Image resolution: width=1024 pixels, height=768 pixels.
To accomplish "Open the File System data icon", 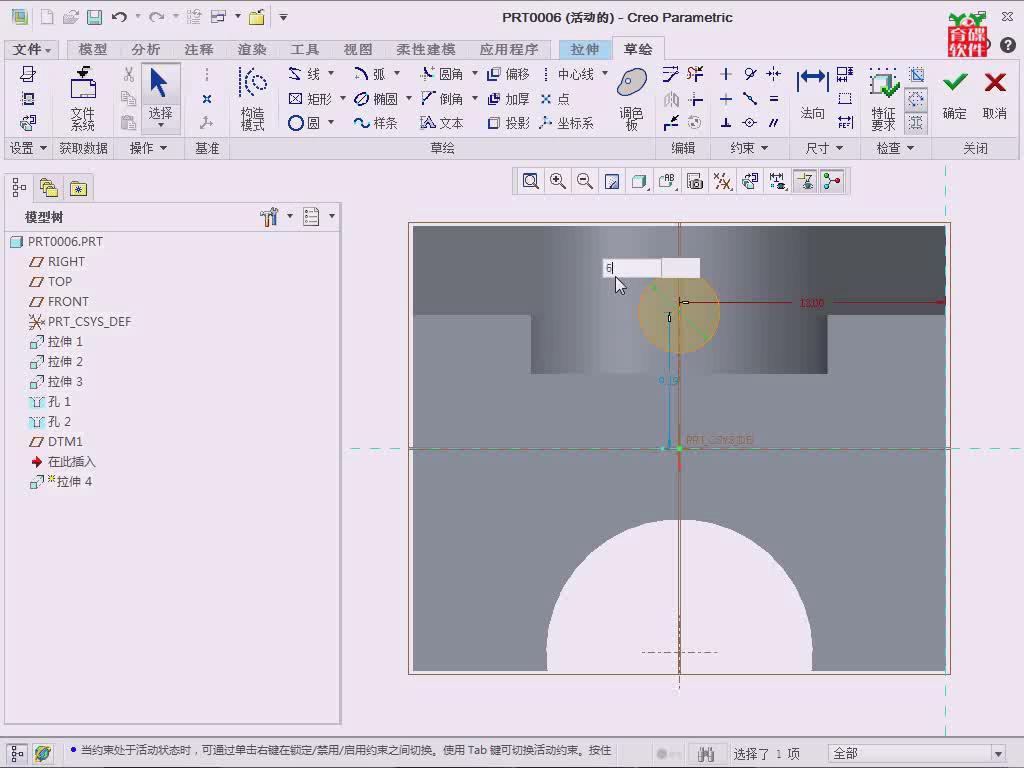I will point(83,98).
